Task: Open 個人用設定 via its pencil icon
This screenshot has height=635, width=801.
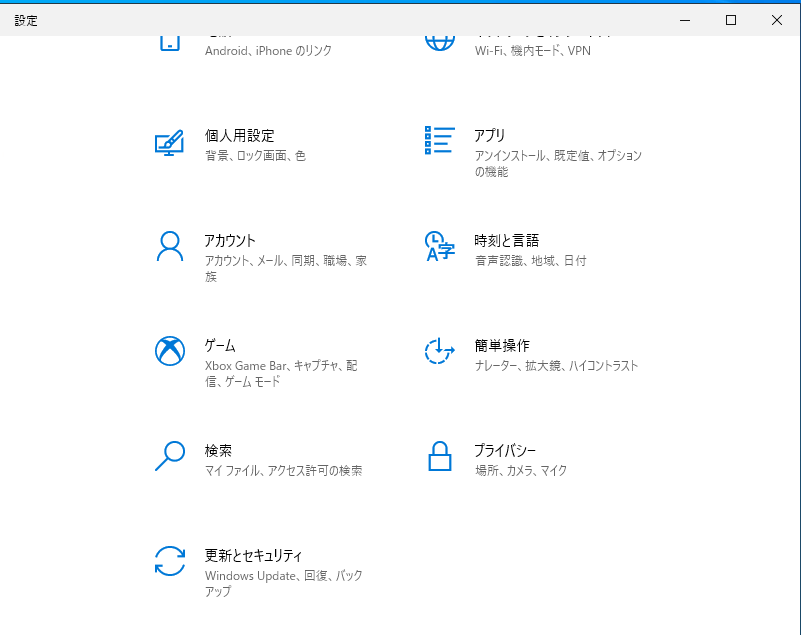Action: 170,143
